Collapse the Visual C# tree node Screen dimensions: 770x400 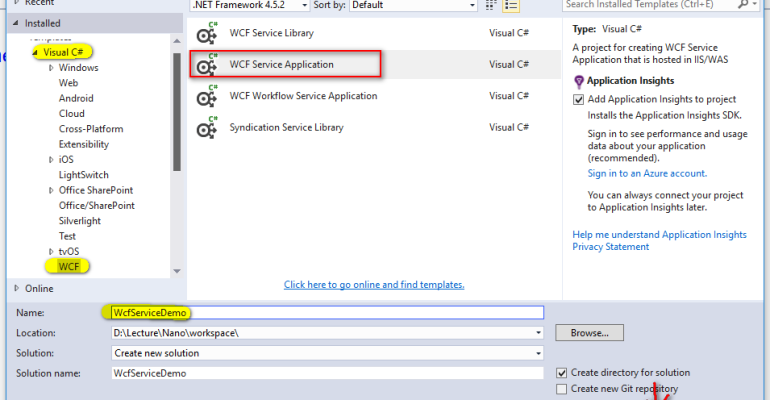click(35, 52)
